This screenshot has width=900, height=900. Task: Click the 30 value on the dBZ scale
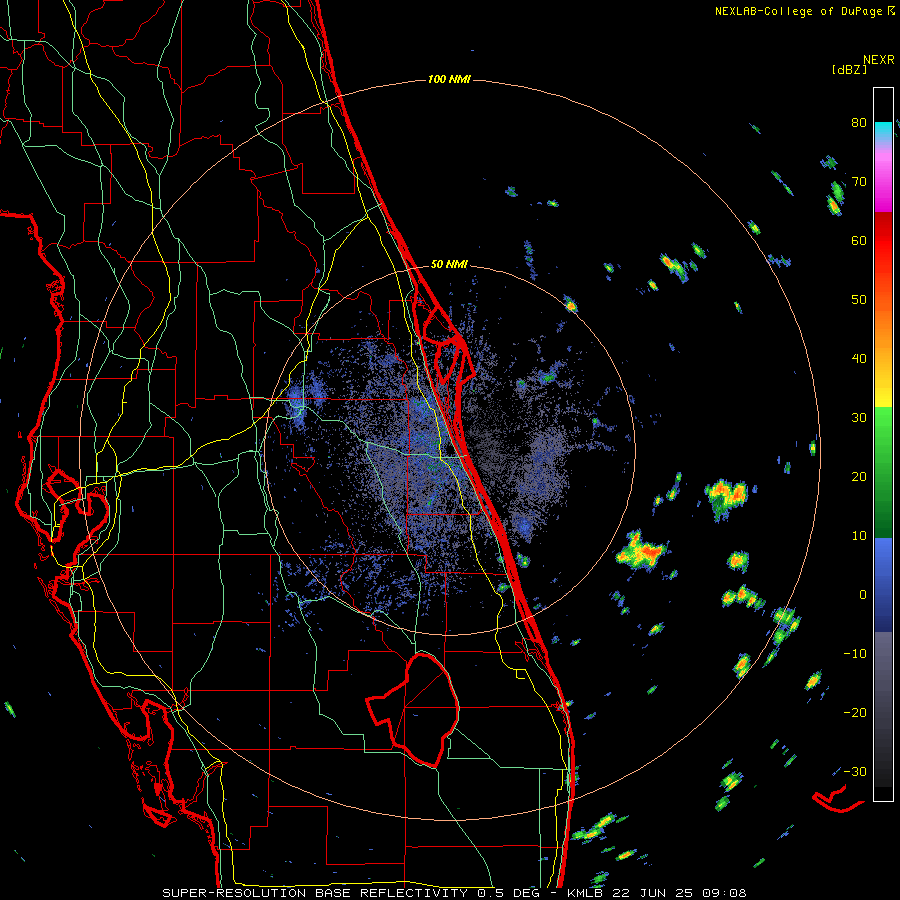pyautogui.click(x=859, y=418)
